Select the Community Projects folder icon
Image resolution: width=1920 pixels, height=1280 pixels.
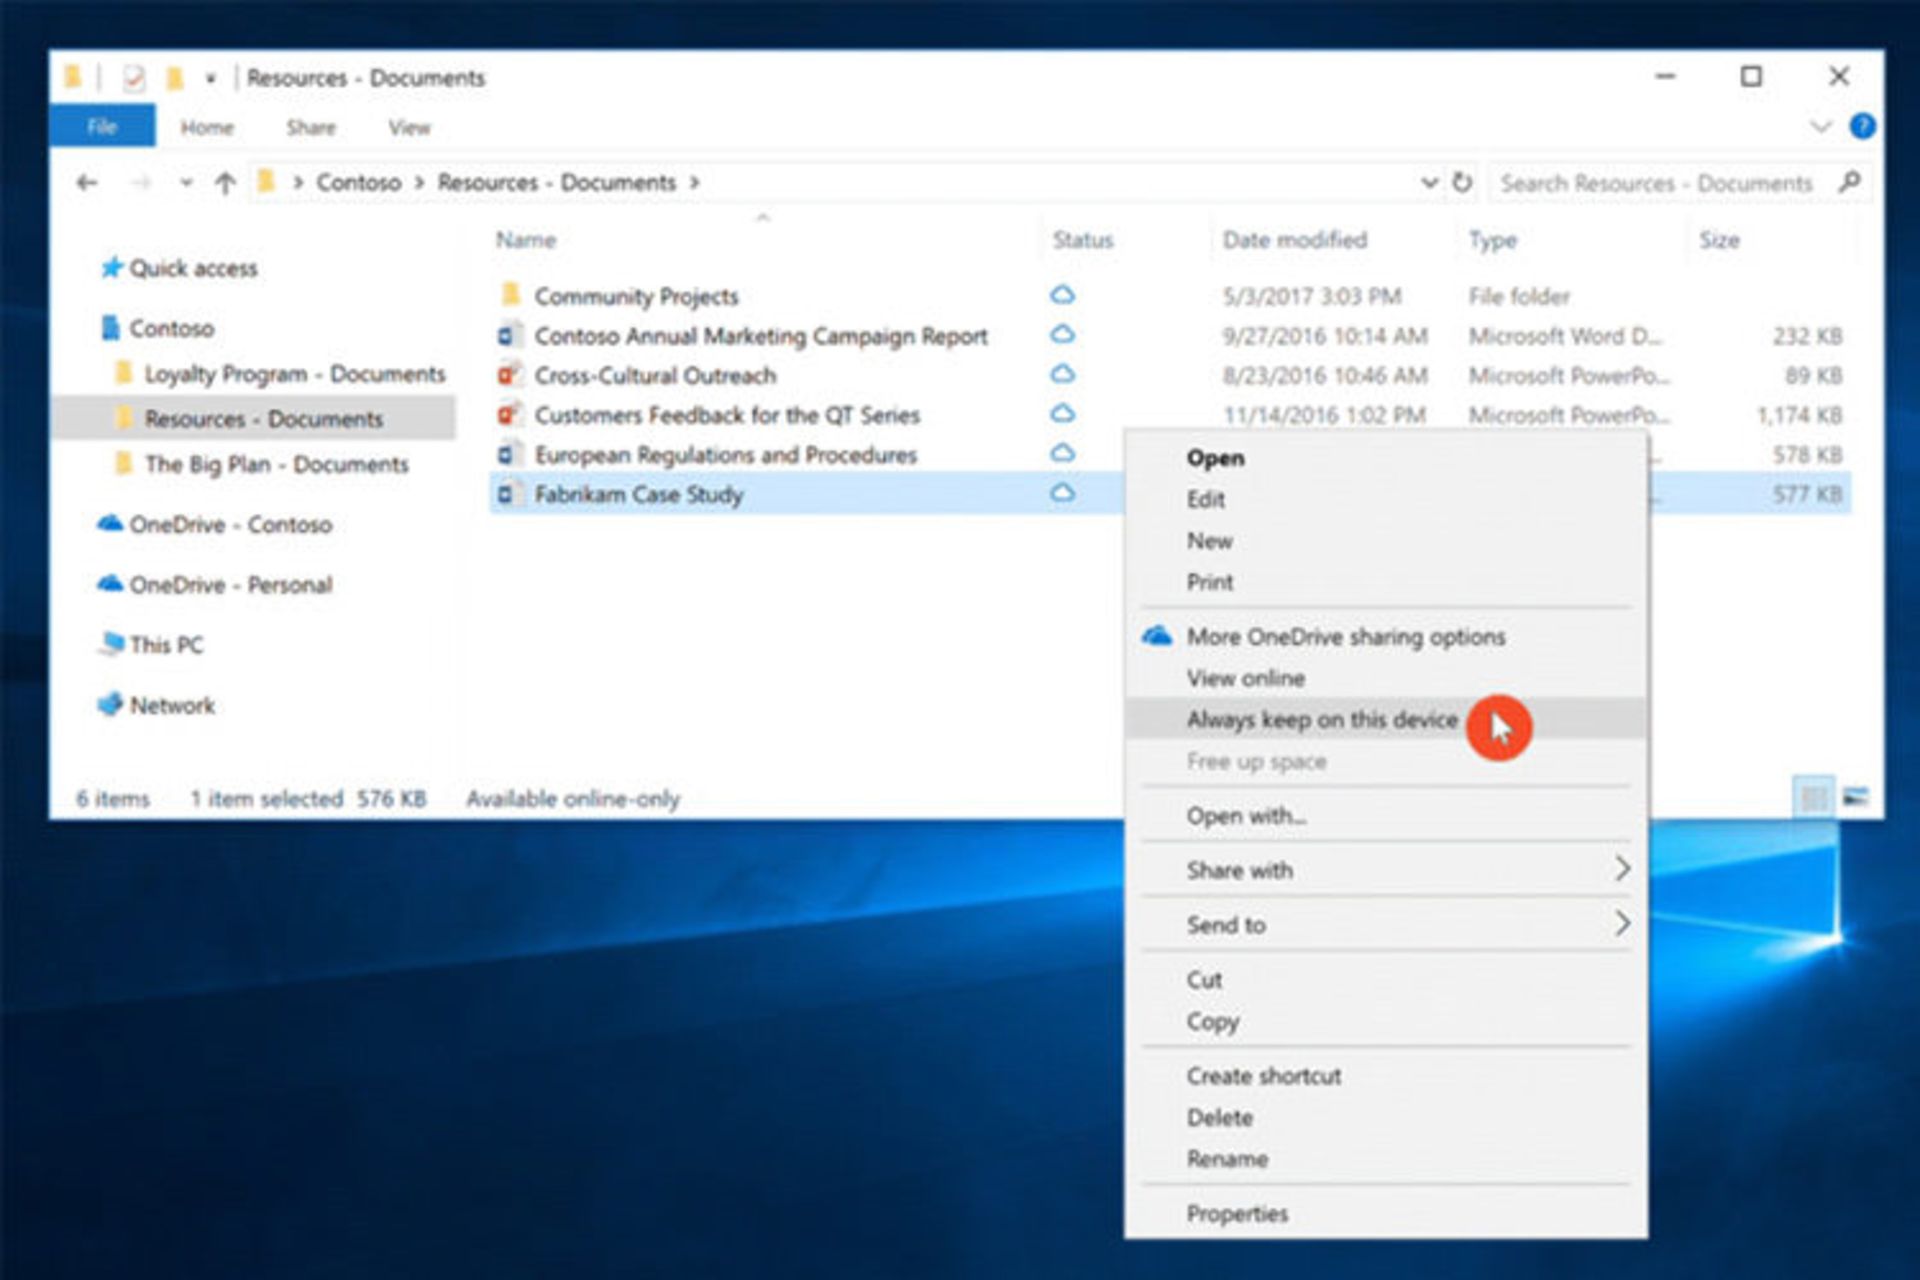511,296
